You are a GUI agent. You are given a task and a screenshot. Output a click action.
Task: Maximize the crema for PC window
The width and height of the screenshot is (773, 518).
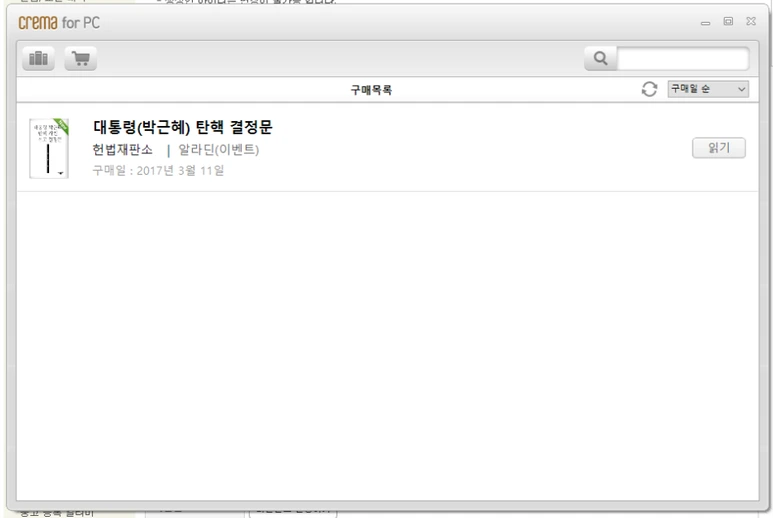pos(728,21)
